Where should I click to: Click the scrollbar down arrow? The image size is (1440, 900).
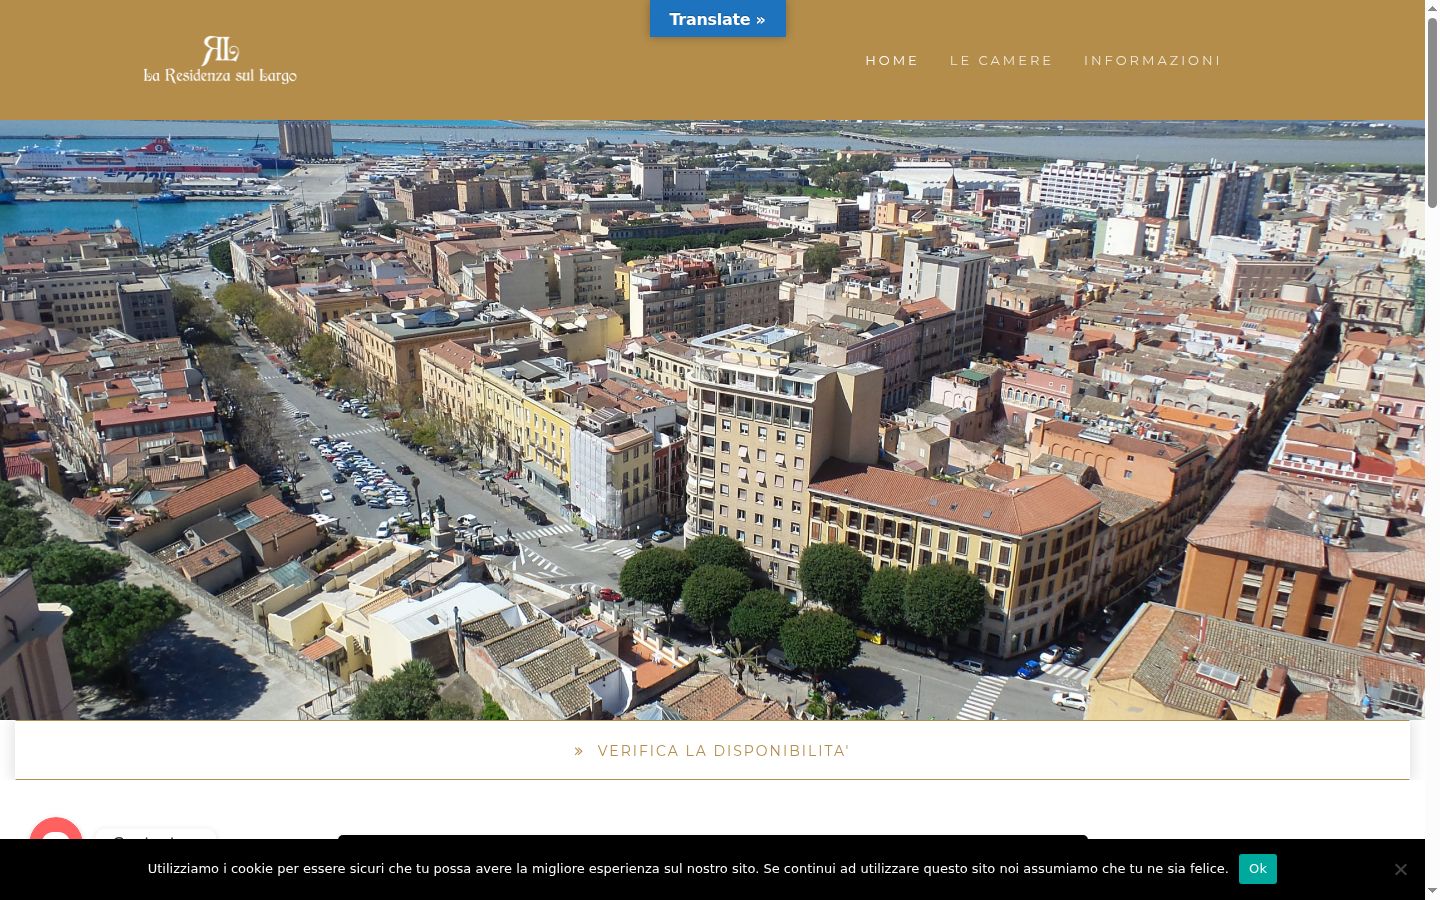1432,892
